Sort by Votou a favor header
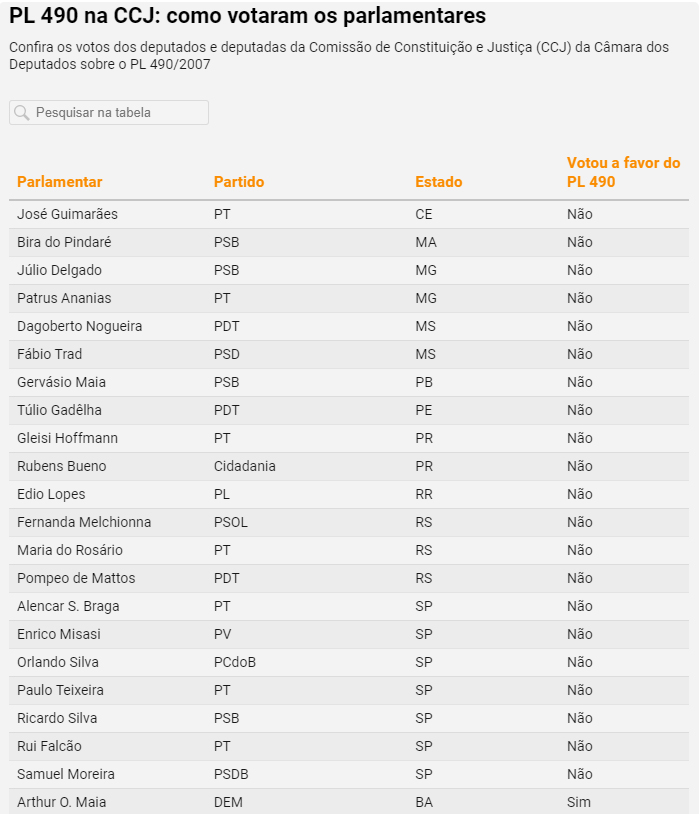Viewport: 699px width, 814px height. coord(623,172)
